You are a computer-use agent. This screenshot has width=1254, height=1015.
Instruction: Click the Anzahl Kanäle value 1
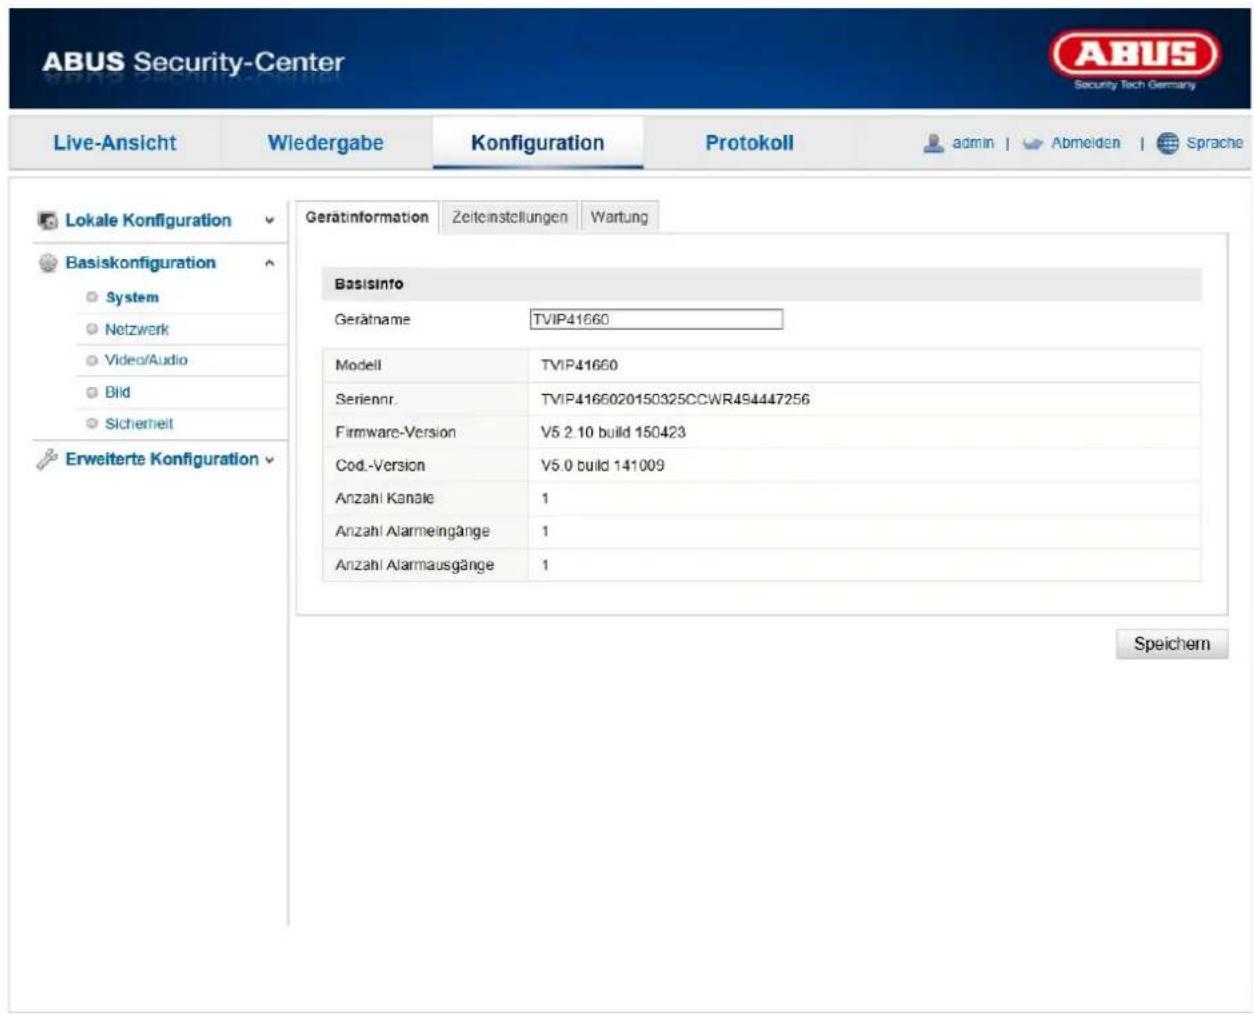(545, 498)
